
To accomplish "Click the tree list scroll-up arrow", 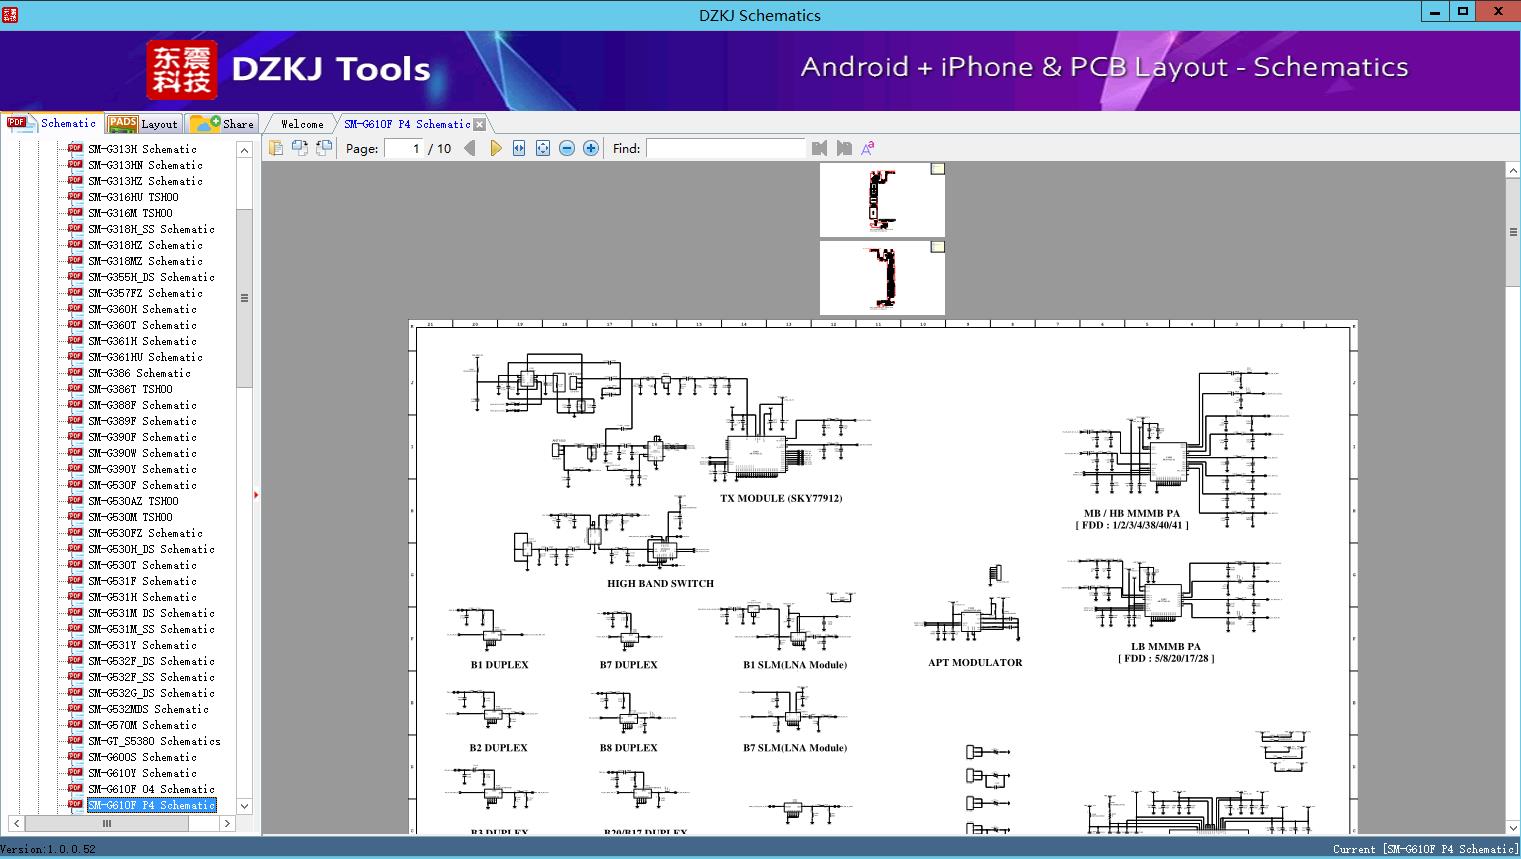I will click(244, 150).
